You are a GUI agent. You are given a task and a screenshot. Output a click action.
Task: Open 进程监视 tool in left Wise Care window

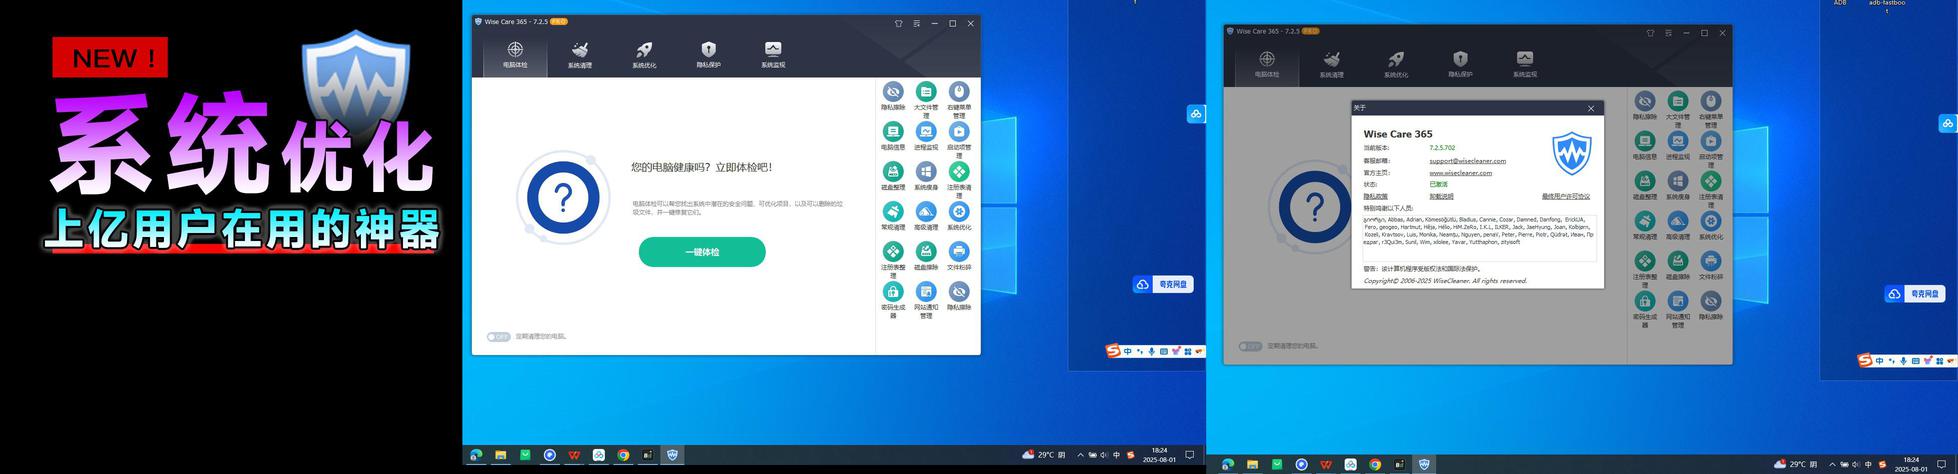point(926,137)
